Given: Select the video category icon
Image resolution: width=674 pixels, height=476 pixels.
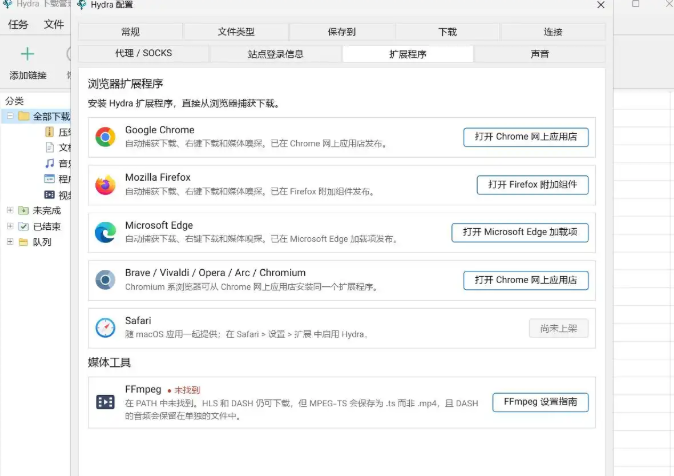Looking at the screenshot, I should pyautogui.click(x=50, y=195).
